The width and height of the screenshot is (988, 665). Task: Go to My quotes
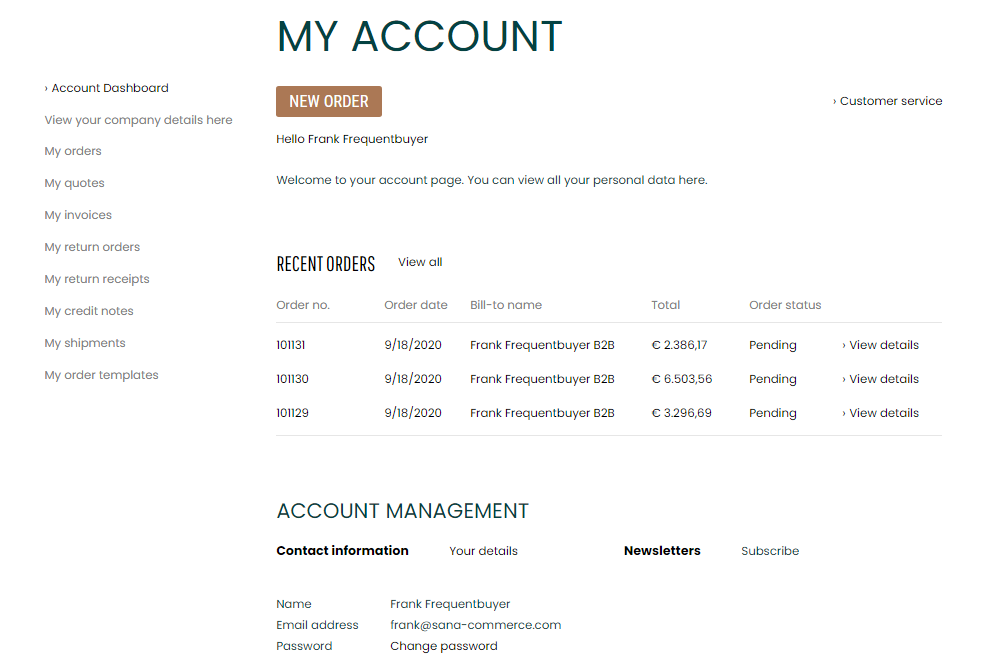[x=74, y=183]
